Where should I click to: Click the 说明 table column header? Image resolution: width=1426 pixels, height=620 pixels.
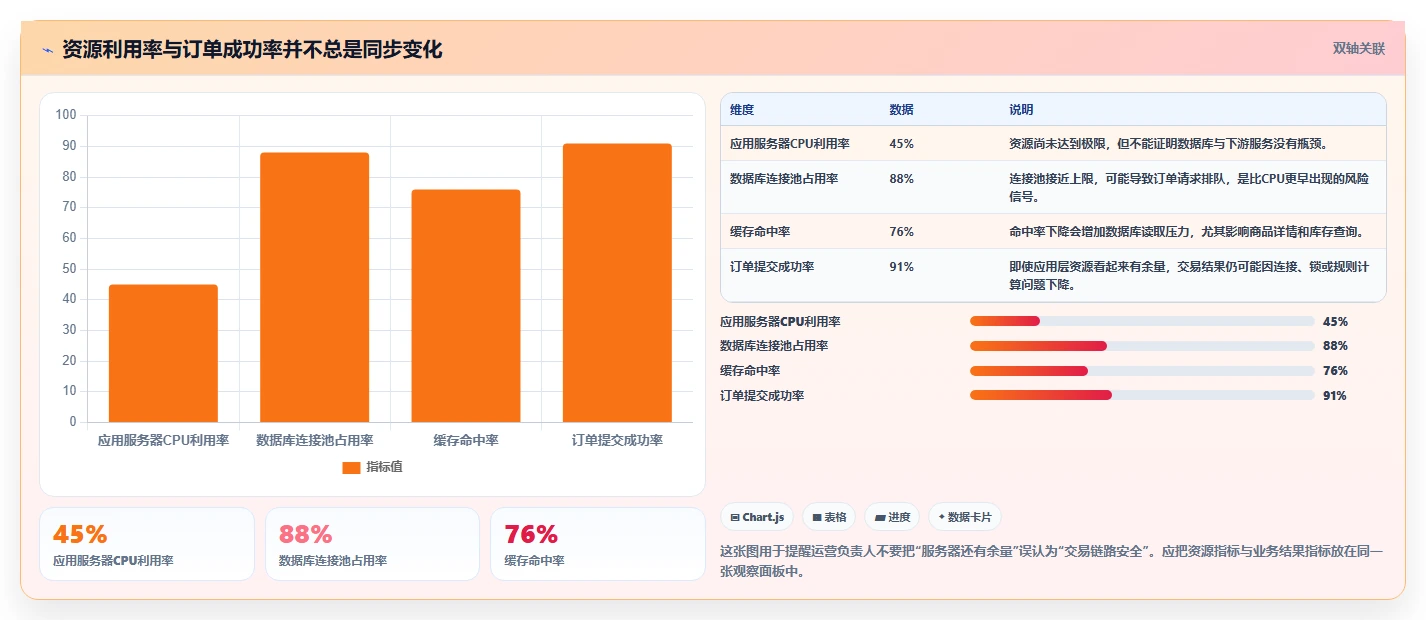(1021, 110)
